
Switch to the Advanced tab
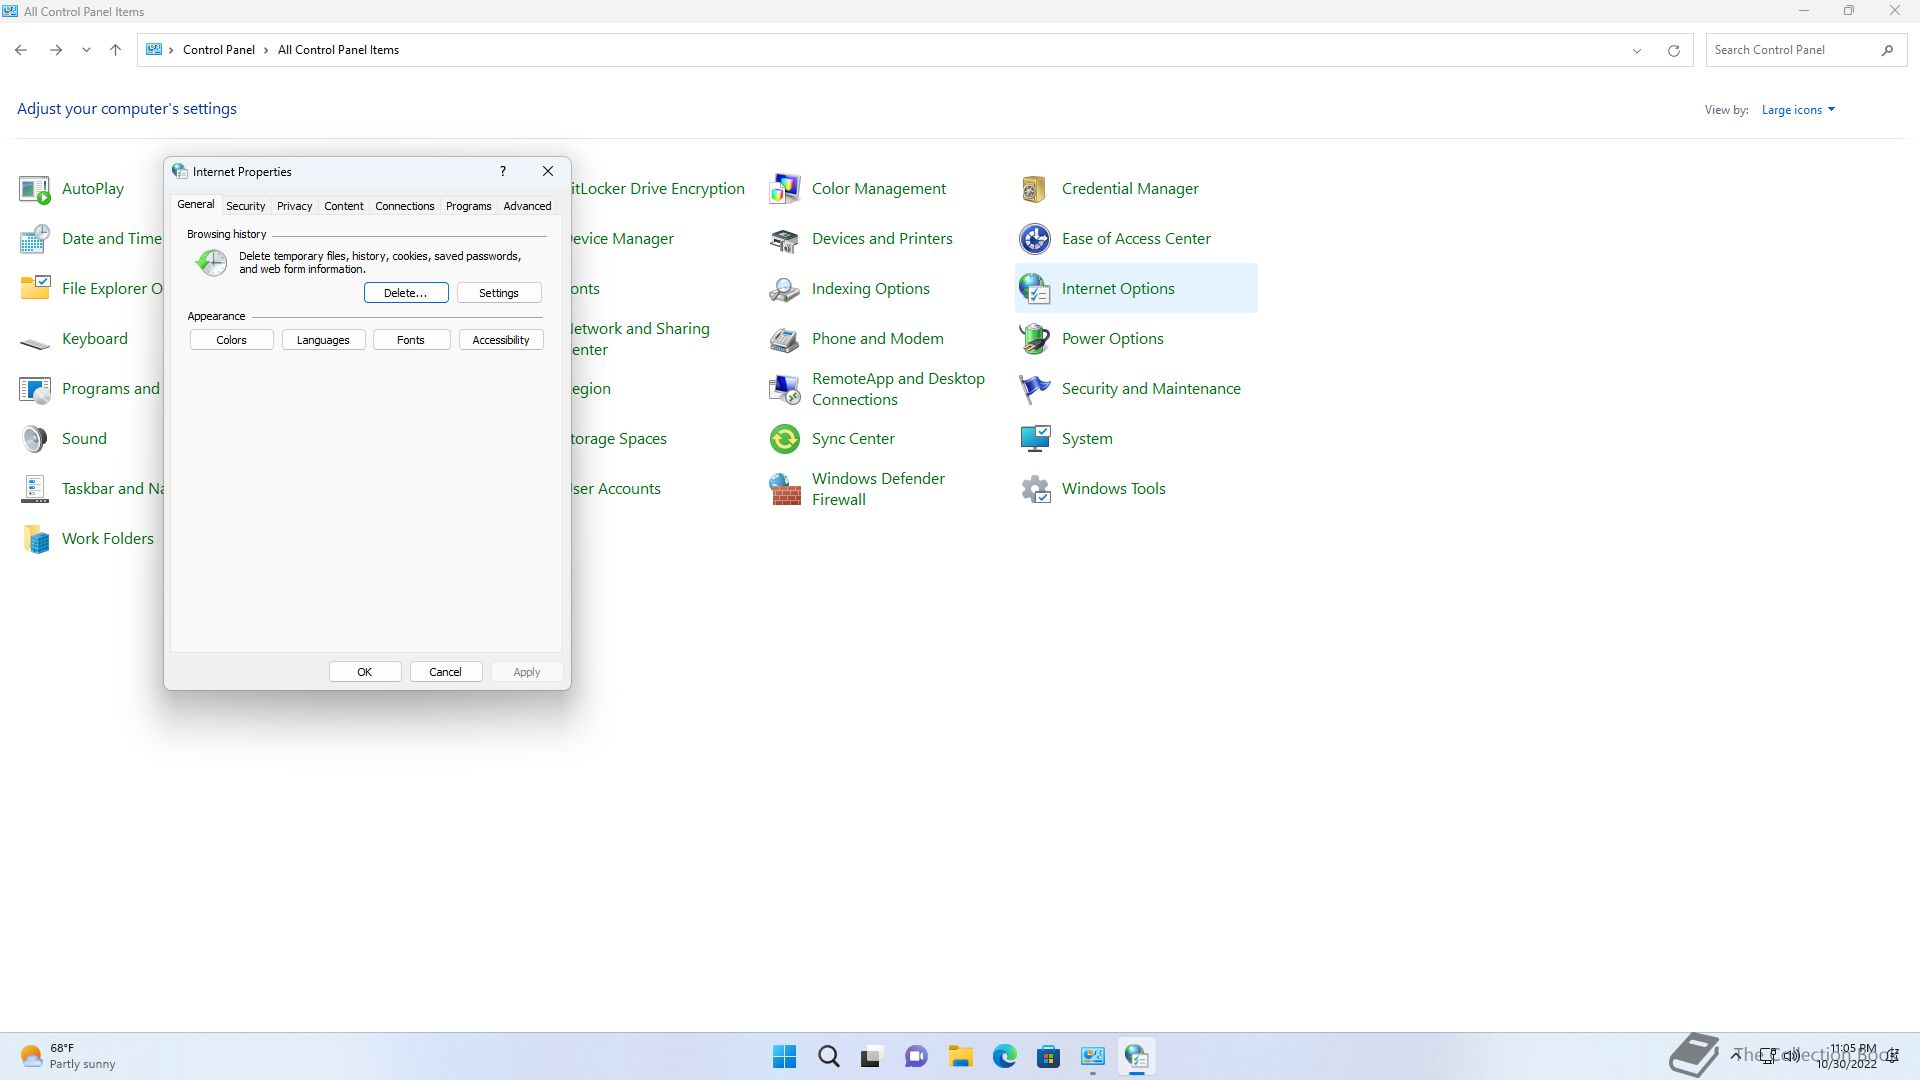(527, 206)
